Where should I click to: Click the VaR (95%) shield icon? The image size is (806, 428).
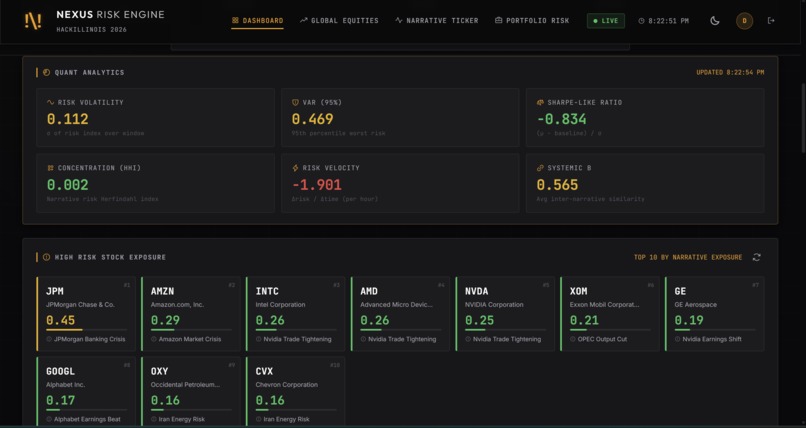coord(295,102)
